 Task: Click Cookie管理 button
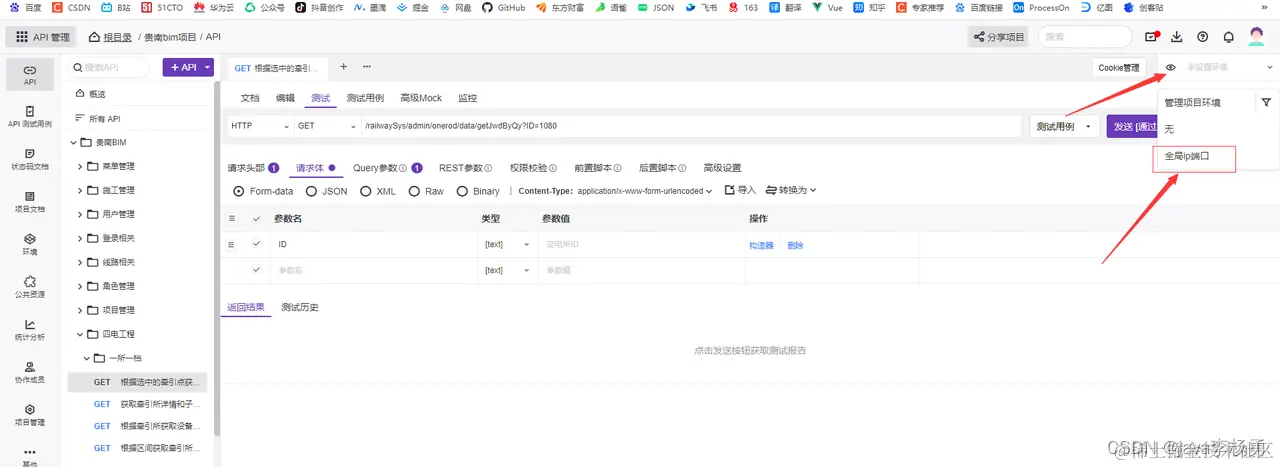coord(1118,68)
